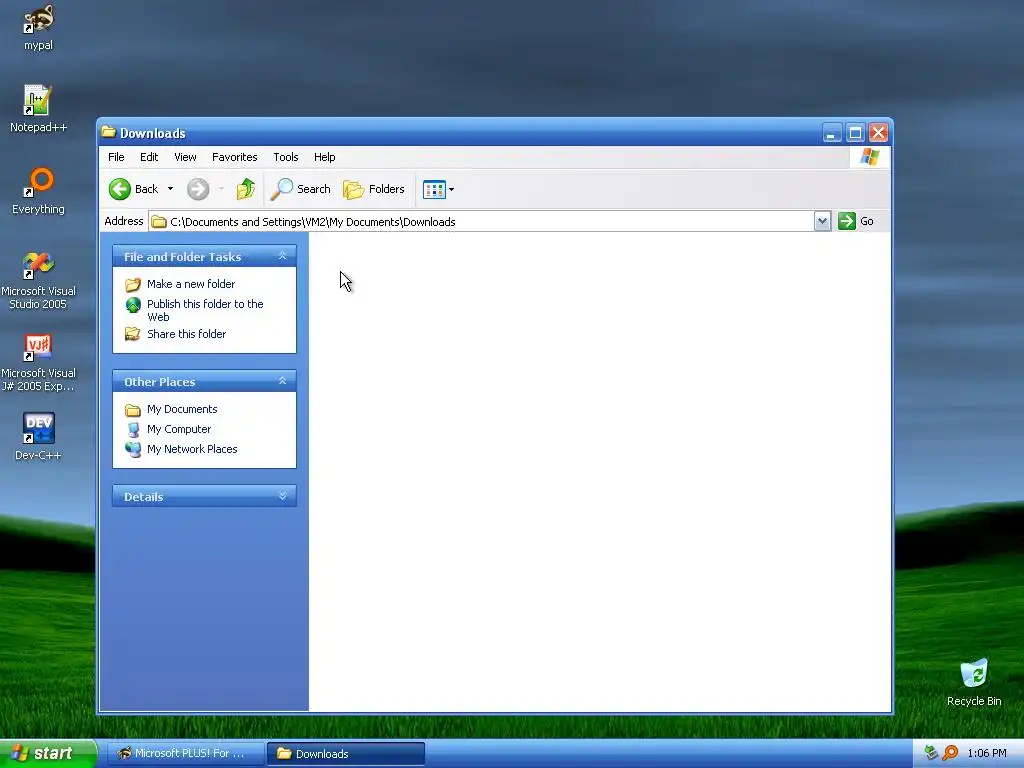
Task: Go up one folder level
Action: tap(246, 189)
